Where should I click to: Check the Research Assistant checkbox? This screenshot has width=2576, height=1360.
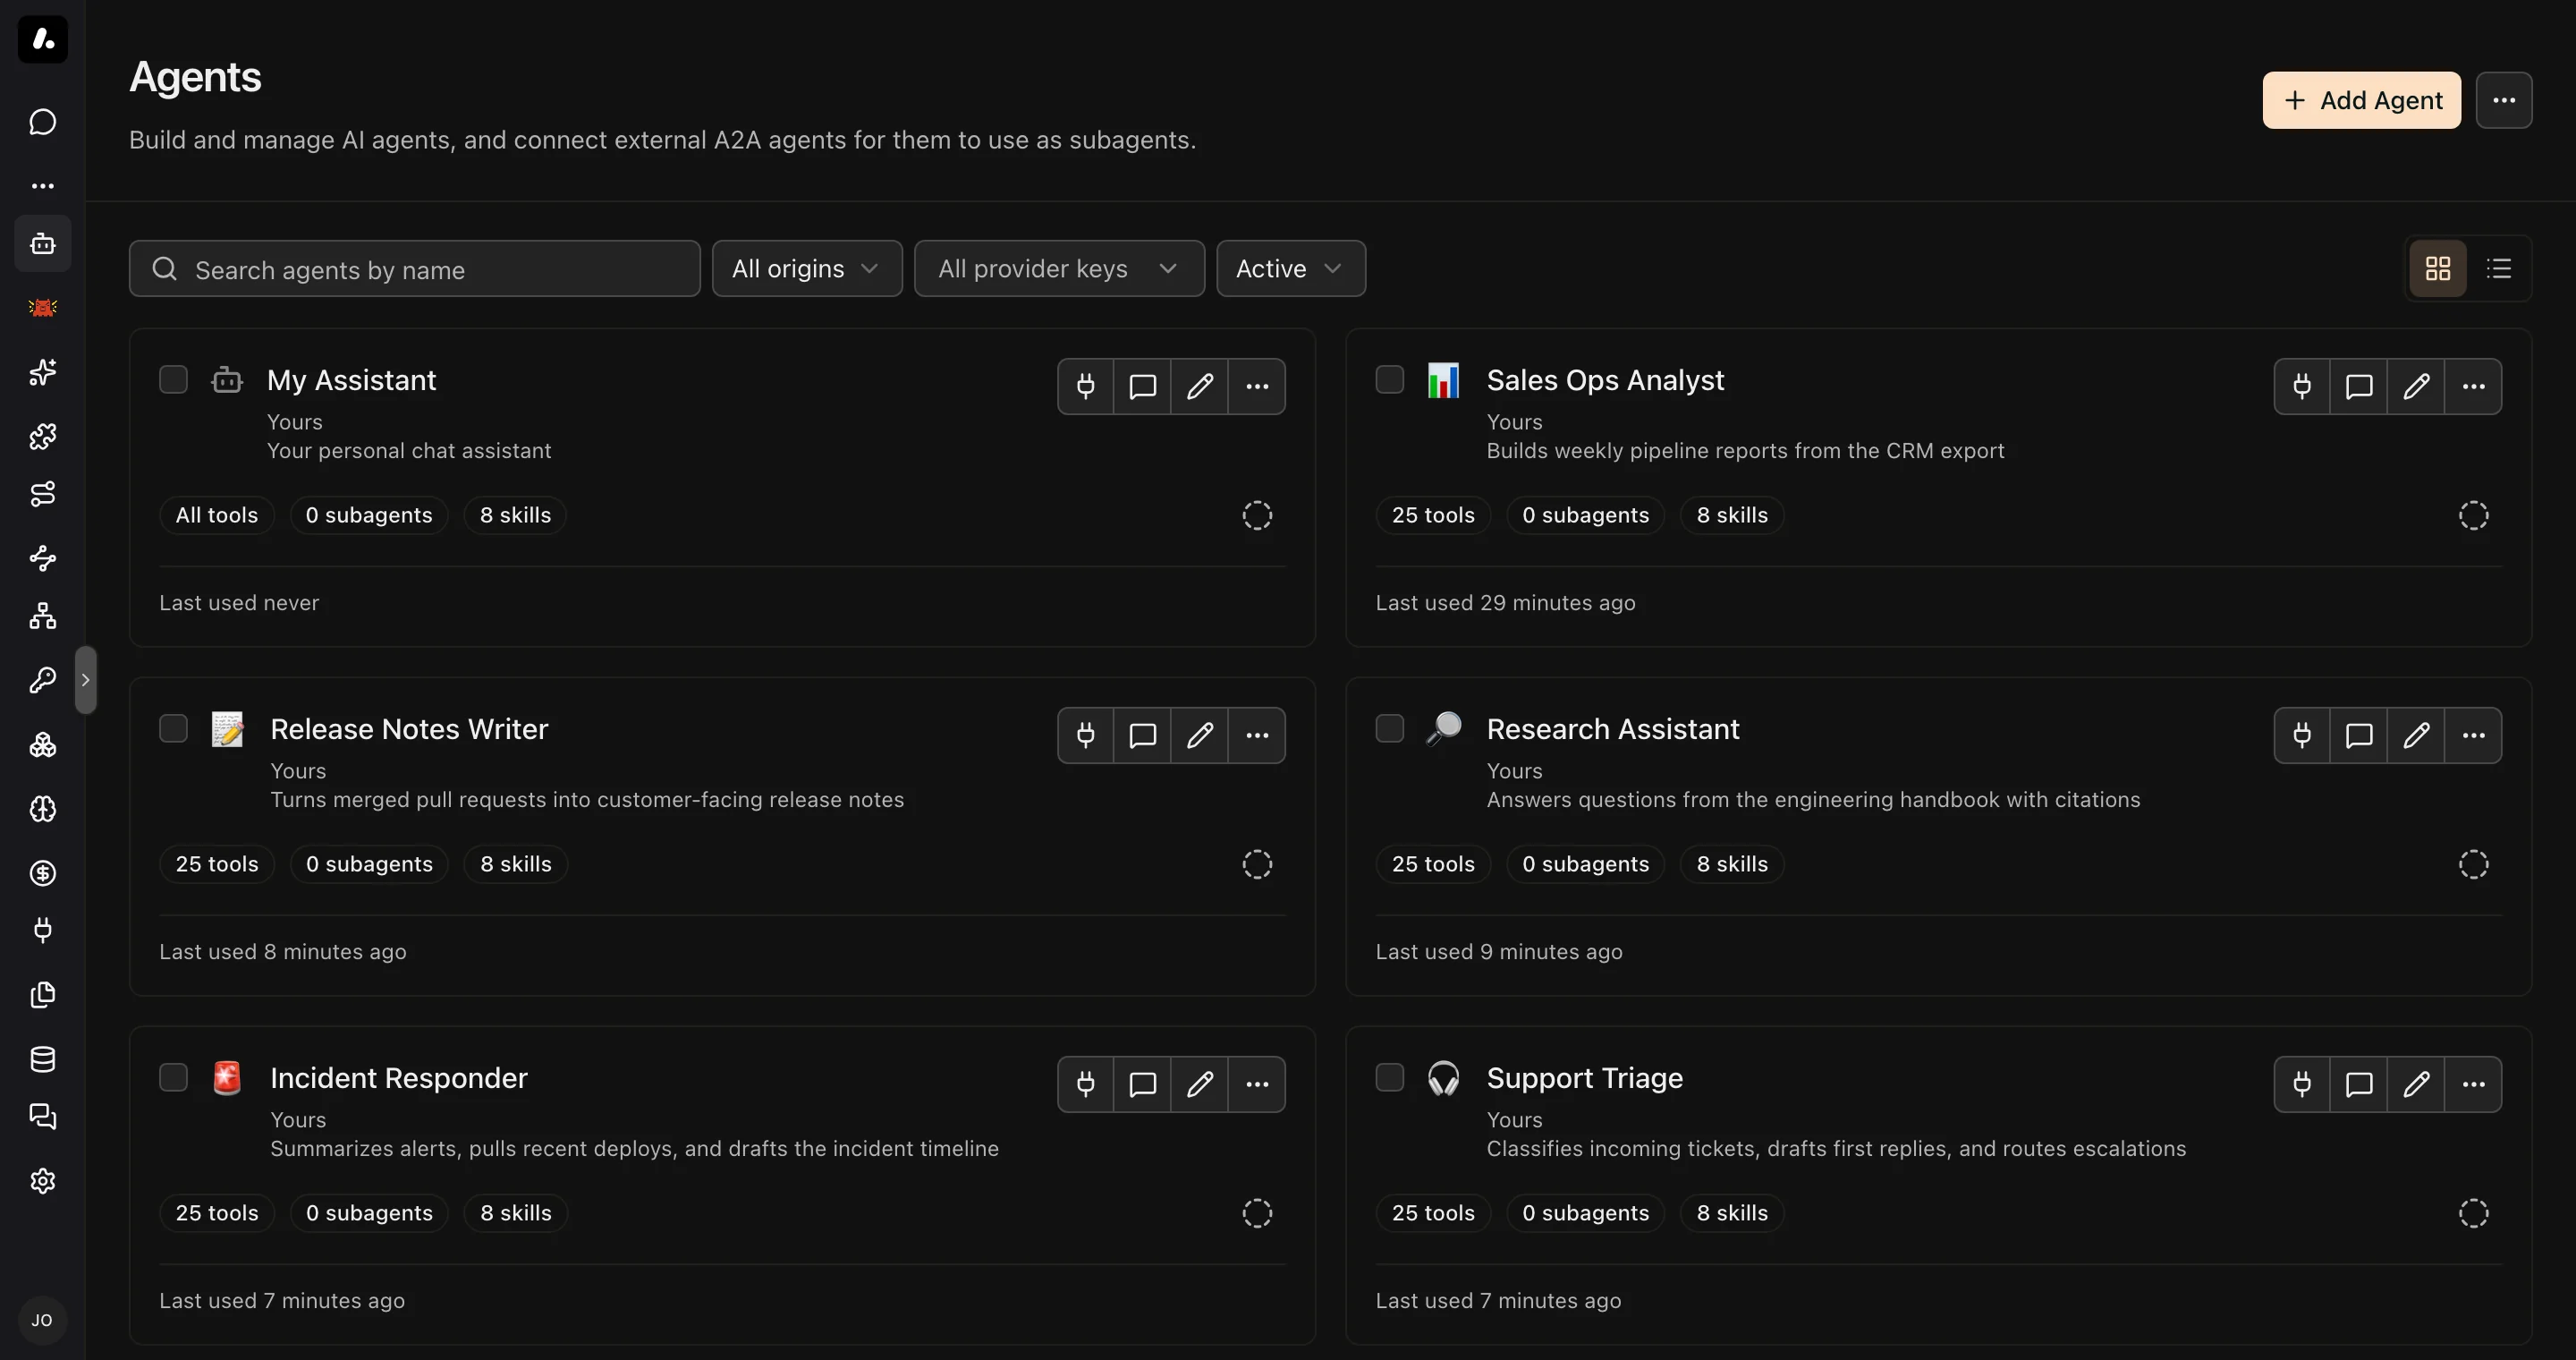(1390, 728)
